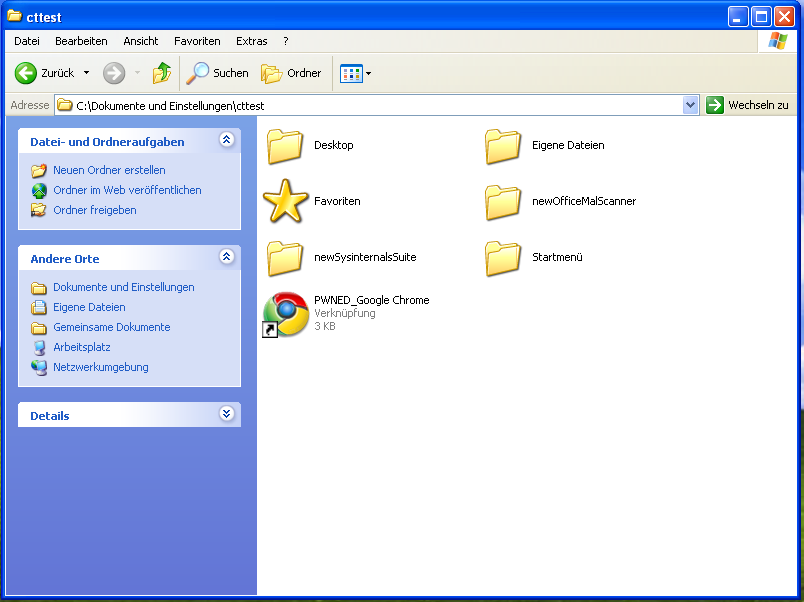Click Neuen Ordner erstellen link
Screen dimensions: 804x602
[x=109, y=170]
